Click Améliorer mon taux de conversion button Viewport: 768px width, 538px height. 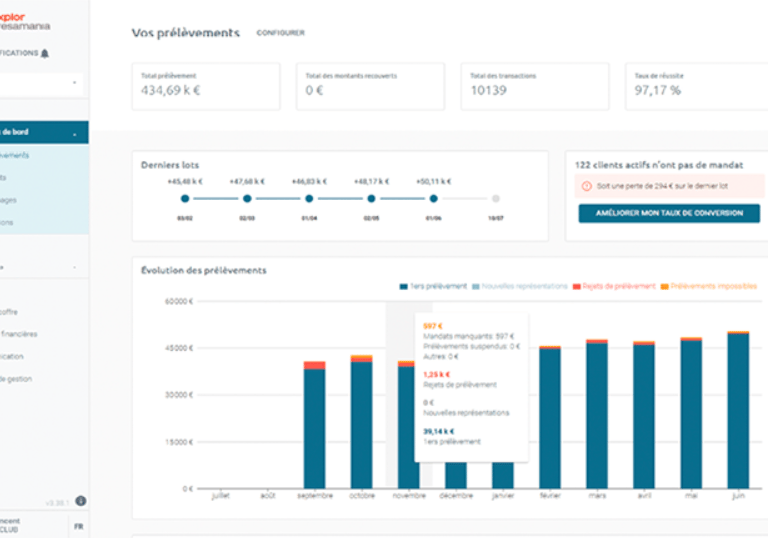(669, 213)
